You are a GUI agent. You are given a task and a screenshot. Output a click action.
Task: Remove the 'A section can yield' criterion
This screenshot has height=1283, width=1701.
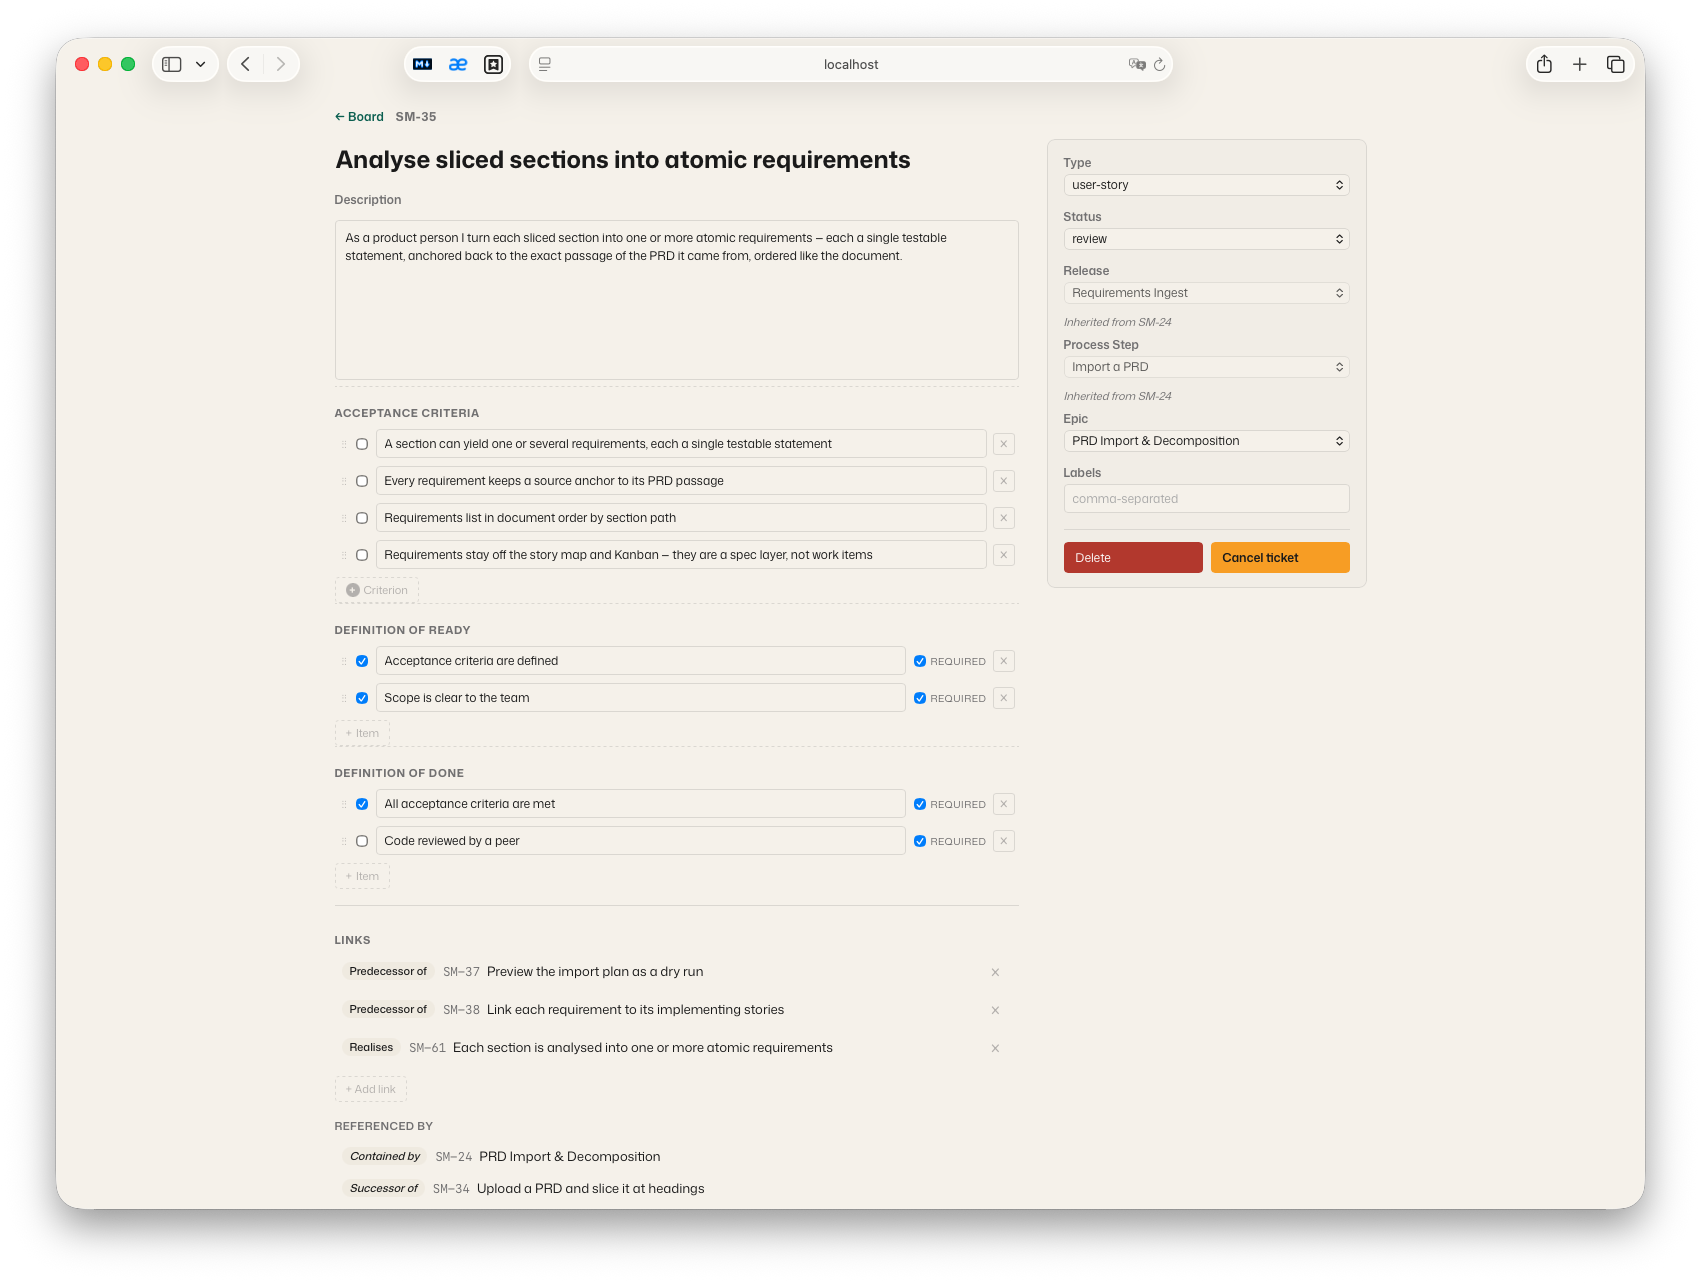click(1004, 444)
